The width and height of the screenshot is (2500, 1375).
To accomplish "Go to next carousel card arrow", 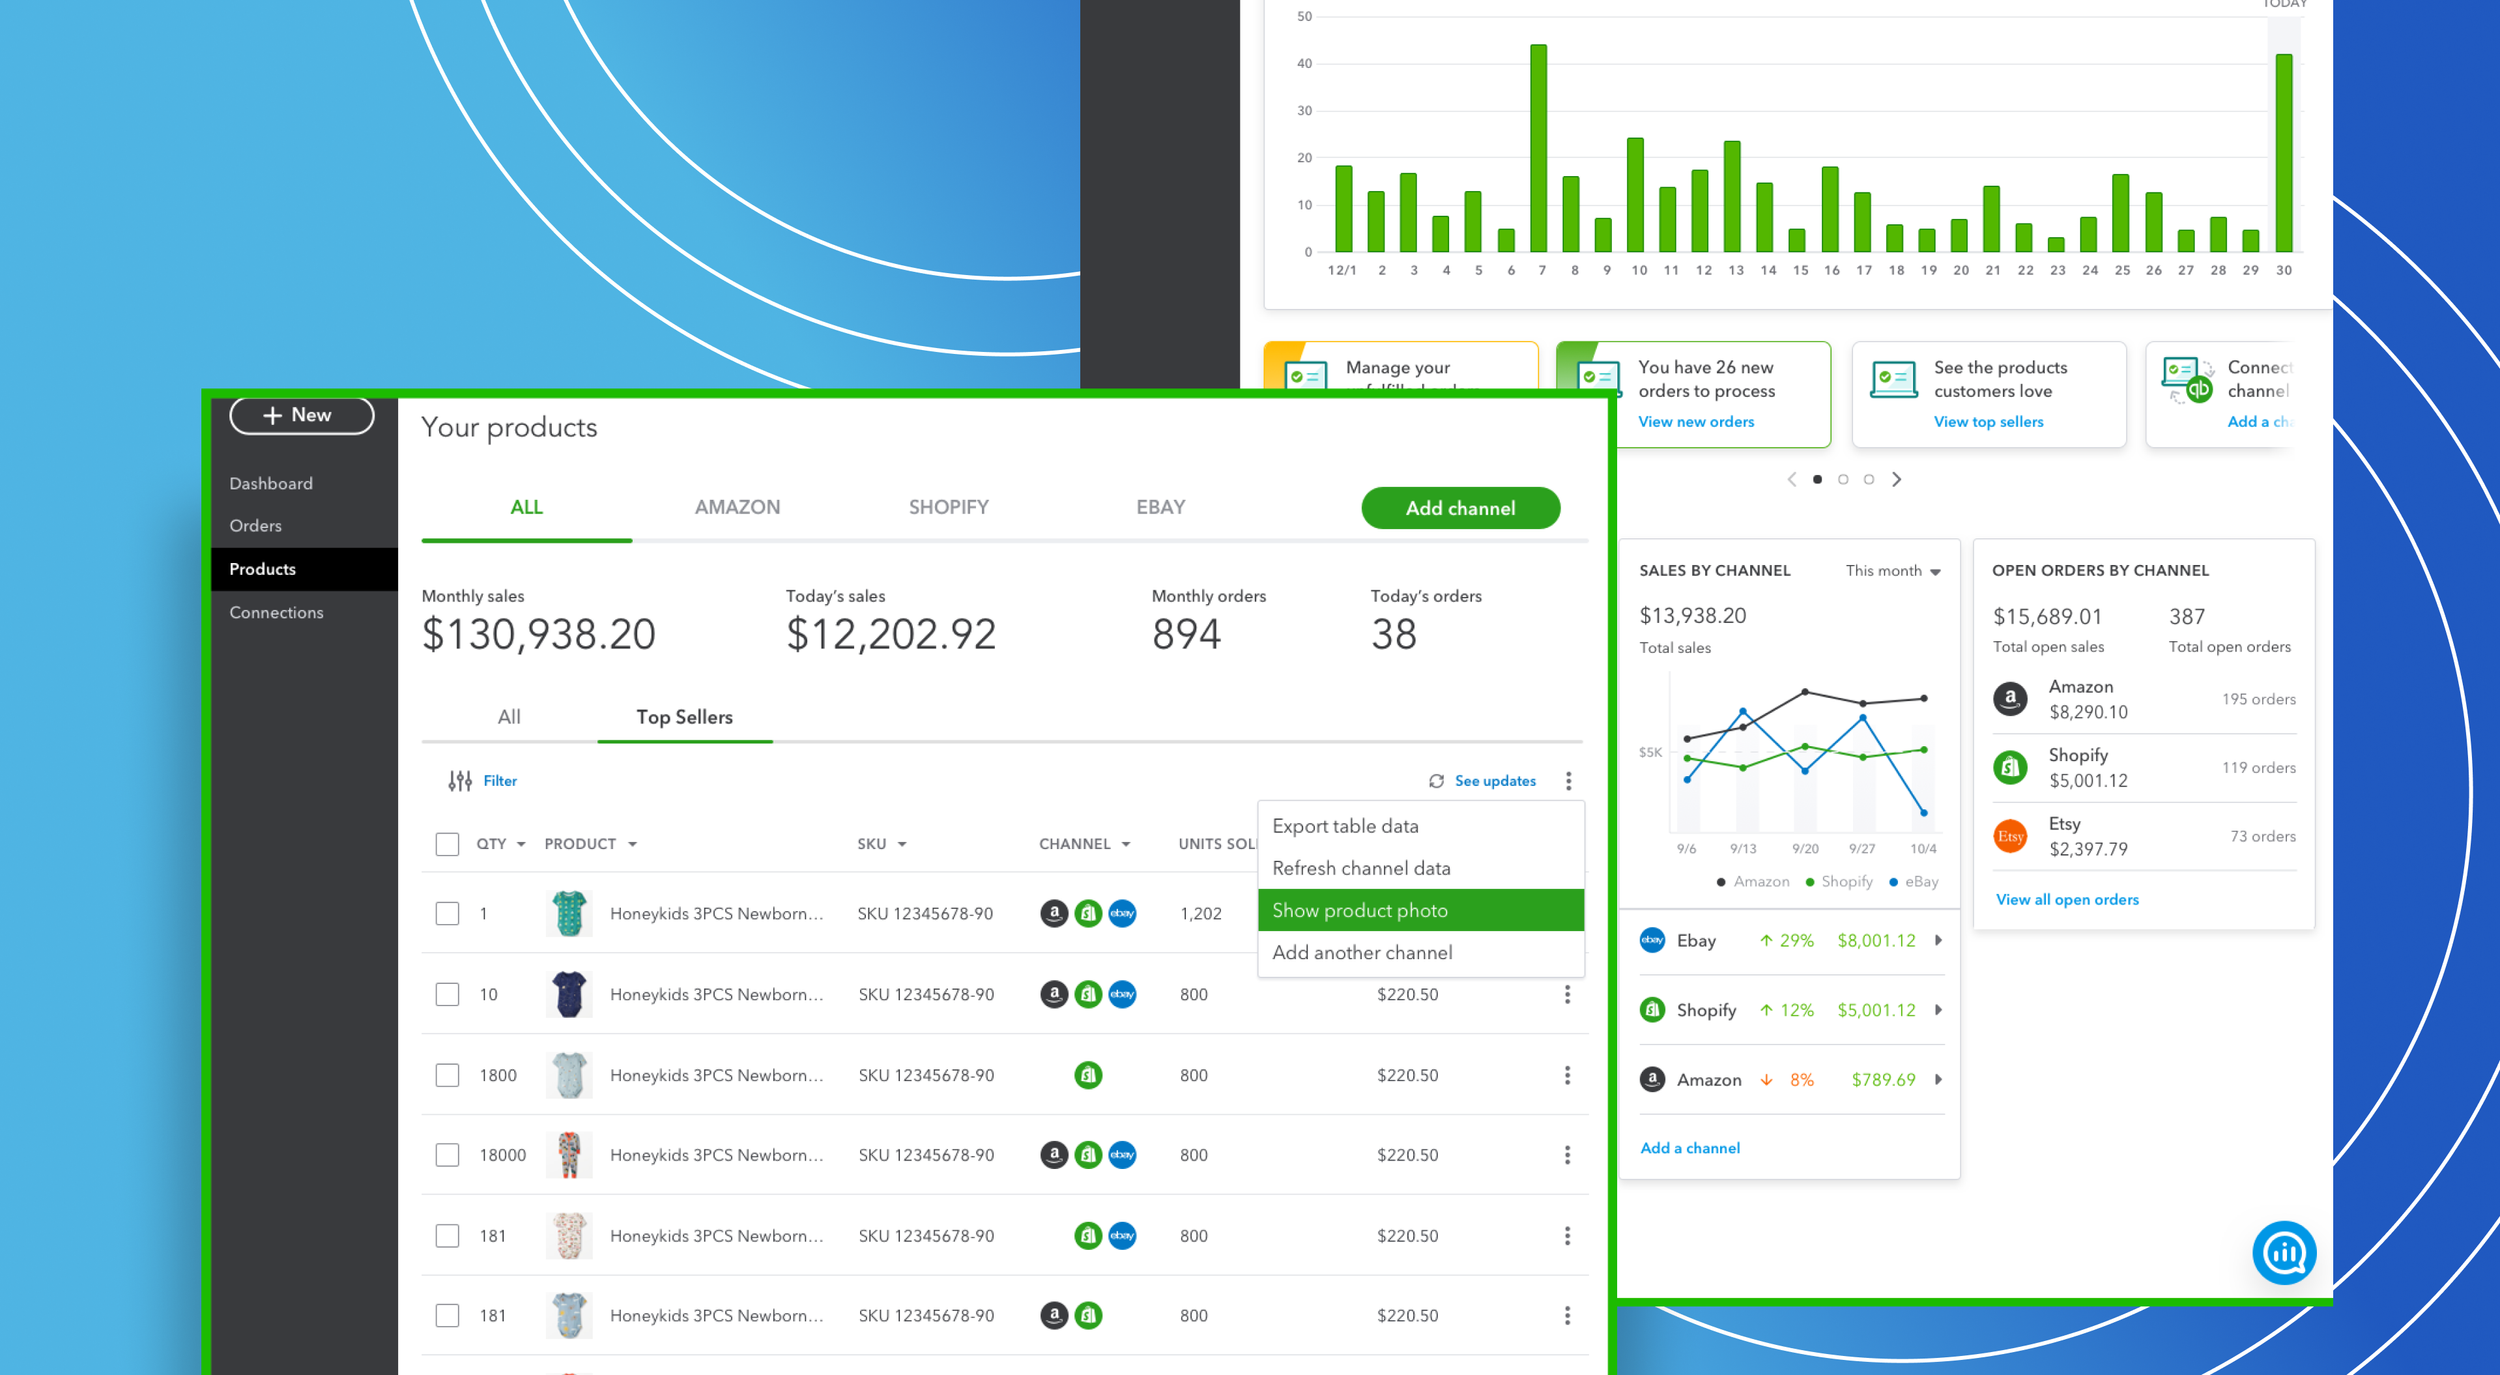I will [1897, 479].
